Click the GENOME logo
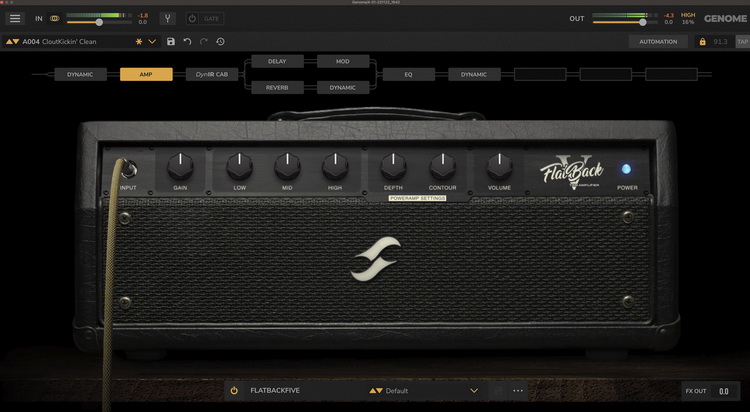 click(725, 19)
